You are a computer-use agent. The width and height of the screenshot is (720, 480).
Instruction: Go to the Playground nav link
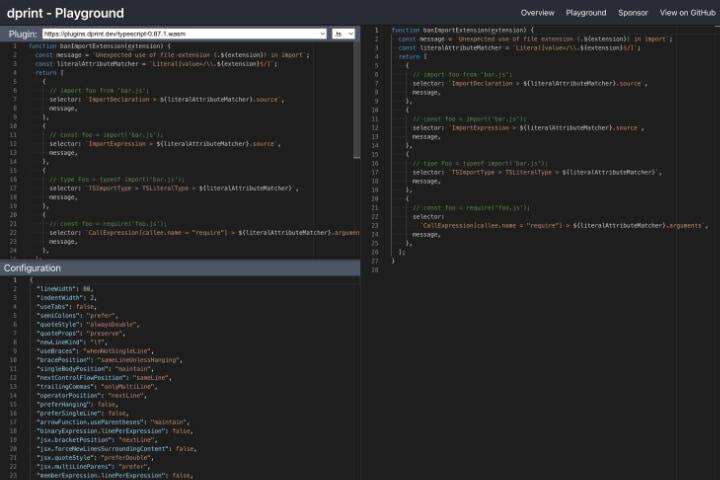(586, 13)
